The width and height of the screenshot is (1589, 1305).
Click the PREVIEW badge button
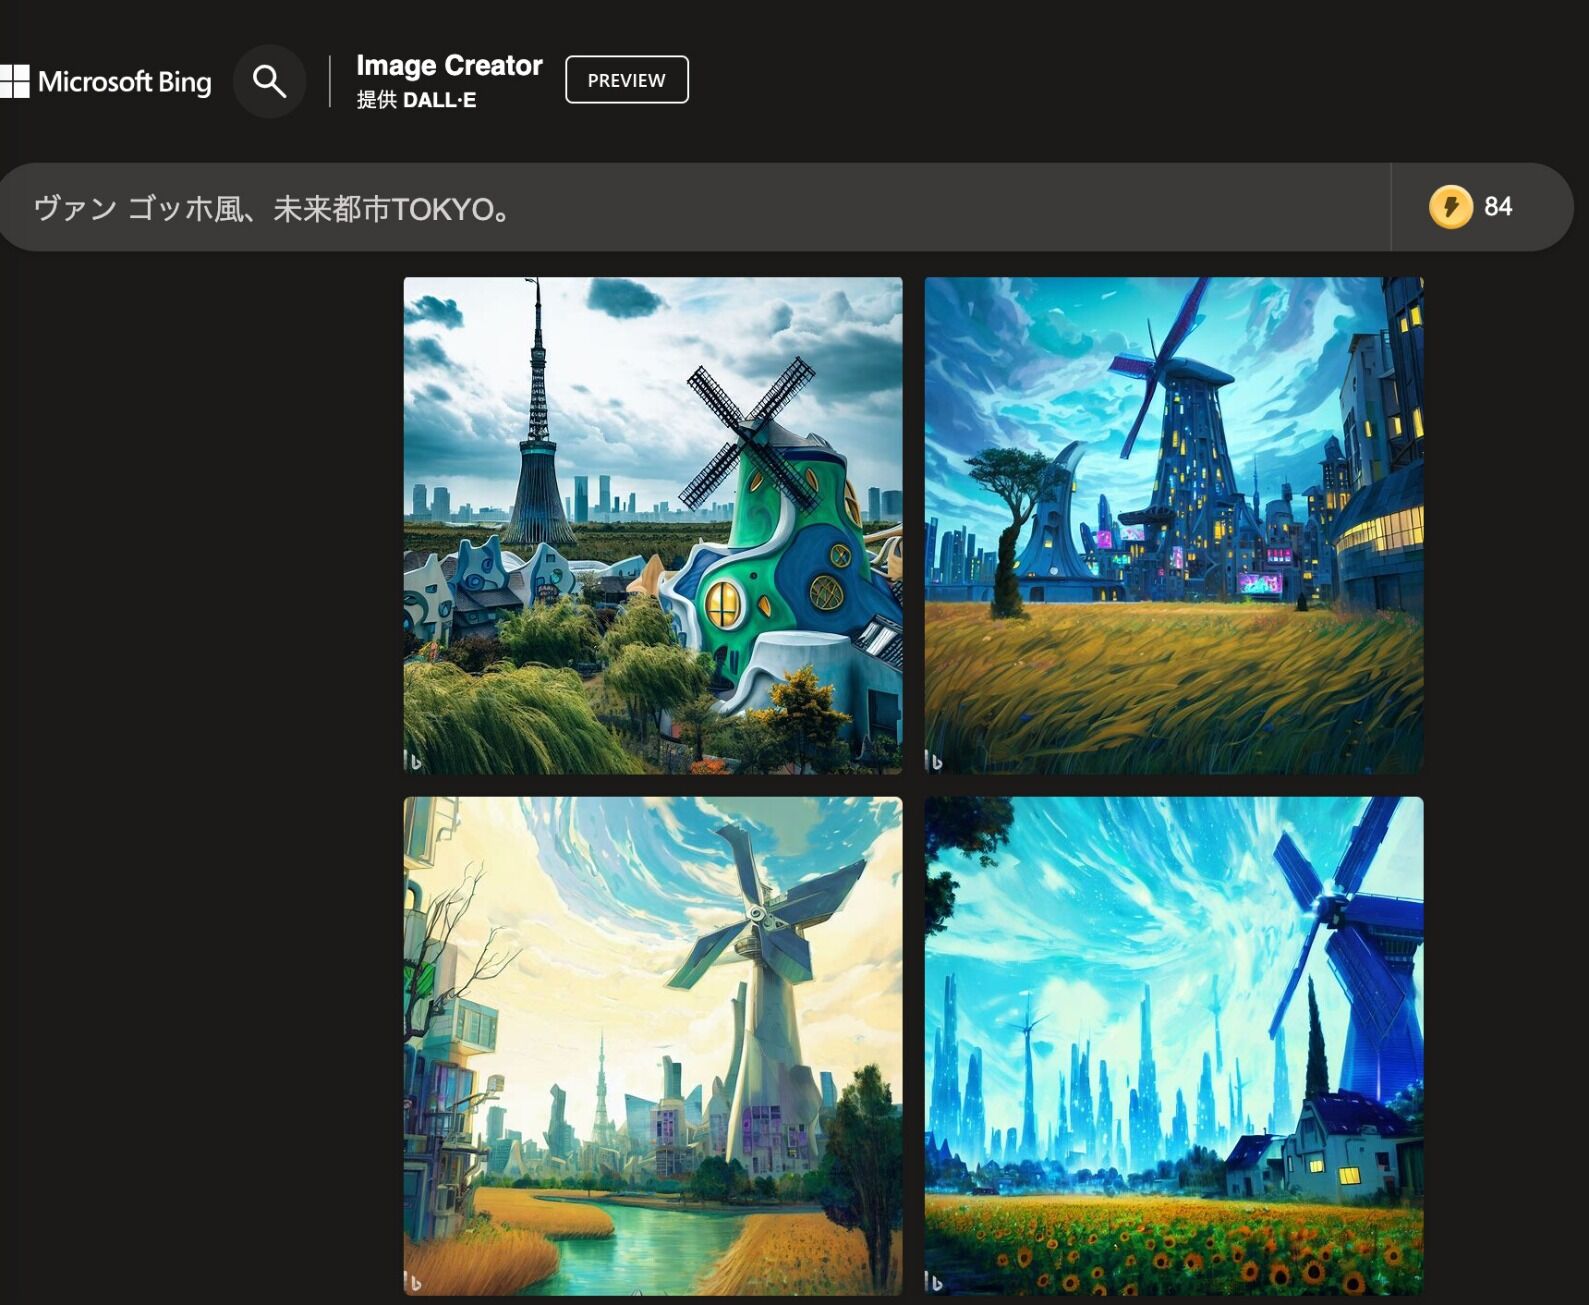click(626, 80)
